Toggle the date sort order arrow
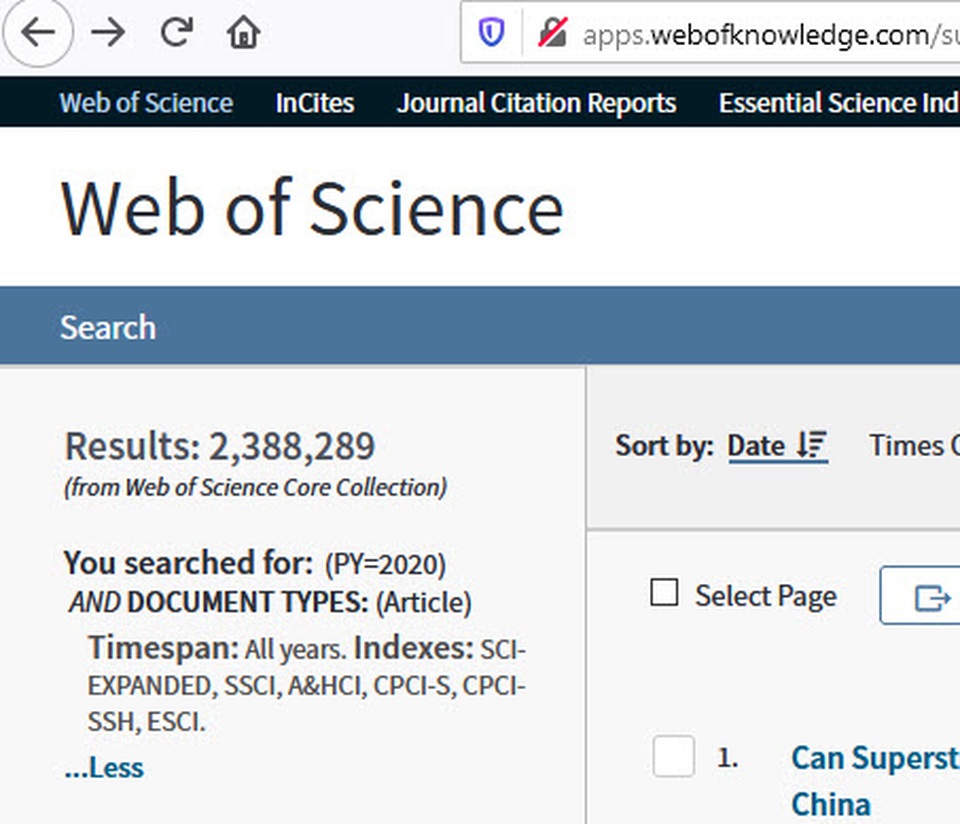Image resolution: width=960 pixels, height=824 pixels. [x=812, y=445]
